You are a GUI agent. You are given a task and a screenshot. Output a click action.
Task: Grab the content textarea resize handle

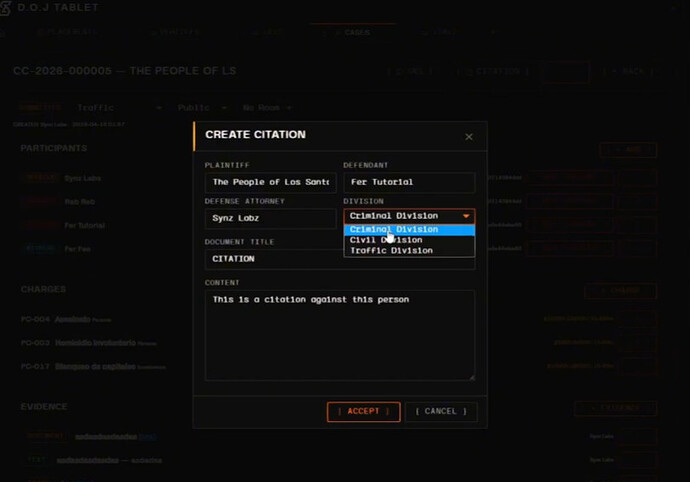(x=472, y=377)
